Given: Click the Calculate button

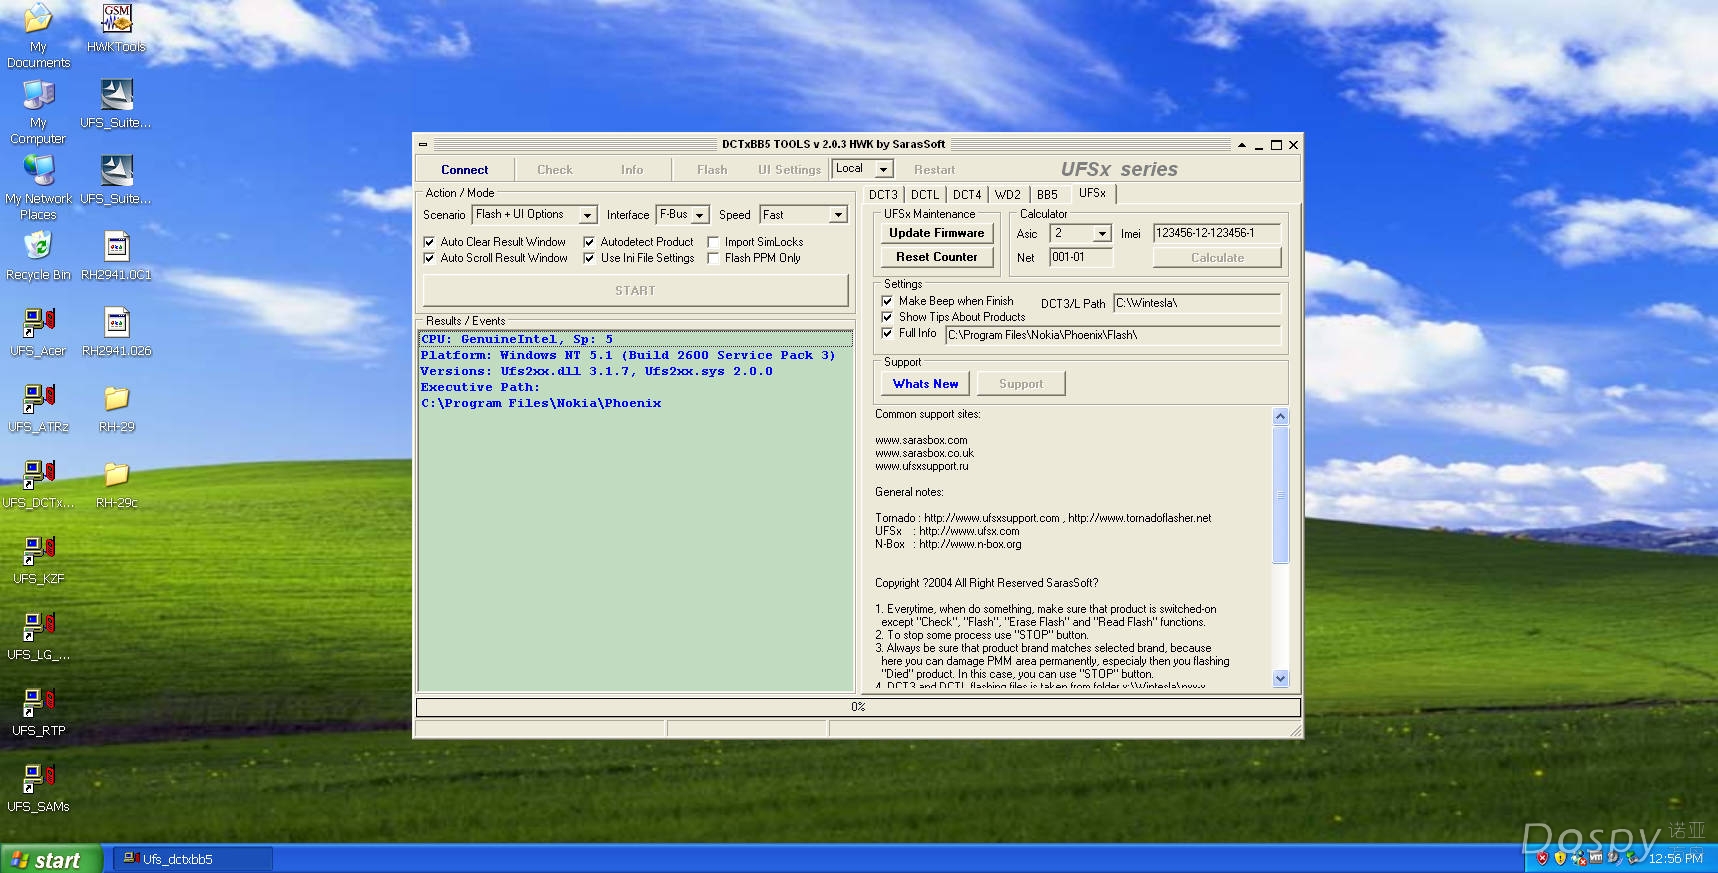Looking at the screenshot, I should pyautogui.click(x=1217, y=258).
